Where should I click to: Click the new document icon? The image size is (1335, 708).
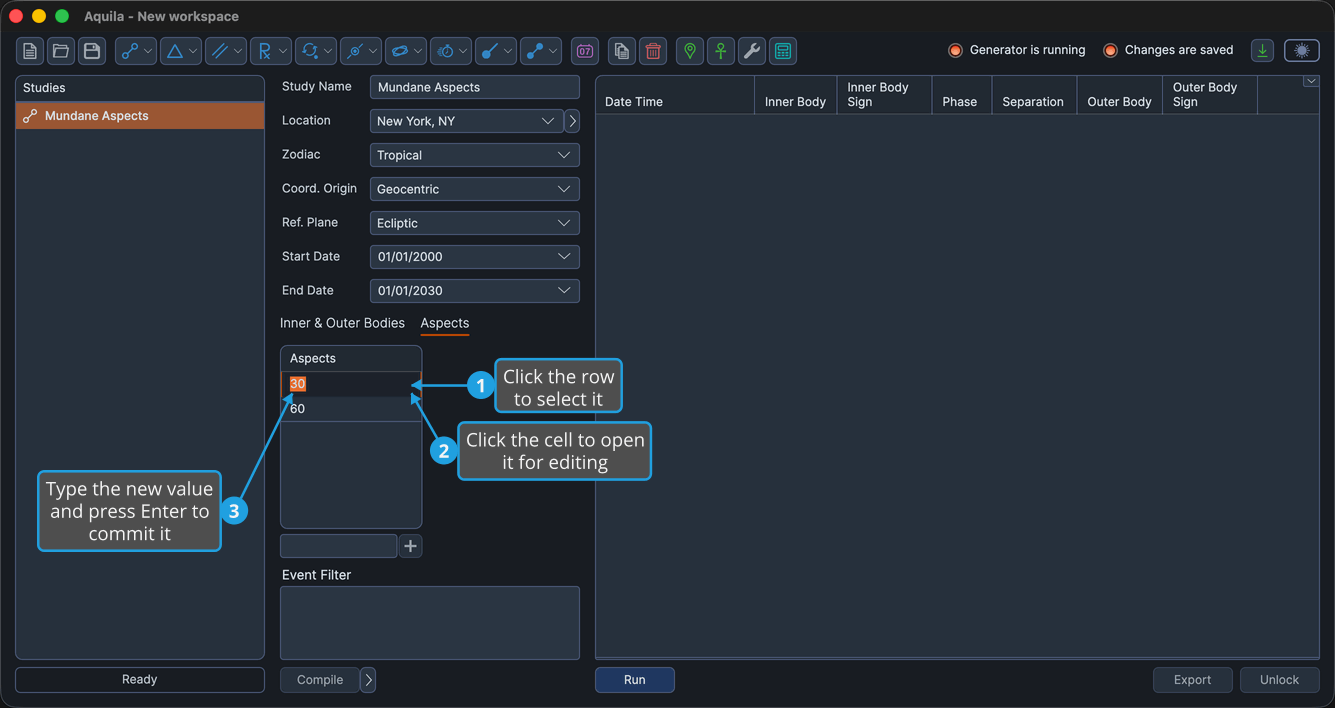(30, 51)
